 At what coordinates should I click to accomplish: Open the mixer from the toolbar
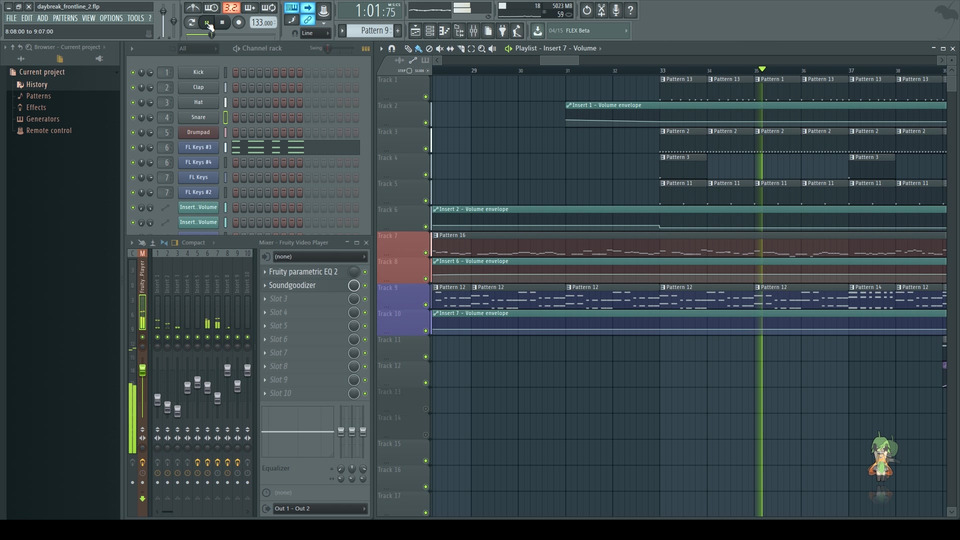[473, 31]
